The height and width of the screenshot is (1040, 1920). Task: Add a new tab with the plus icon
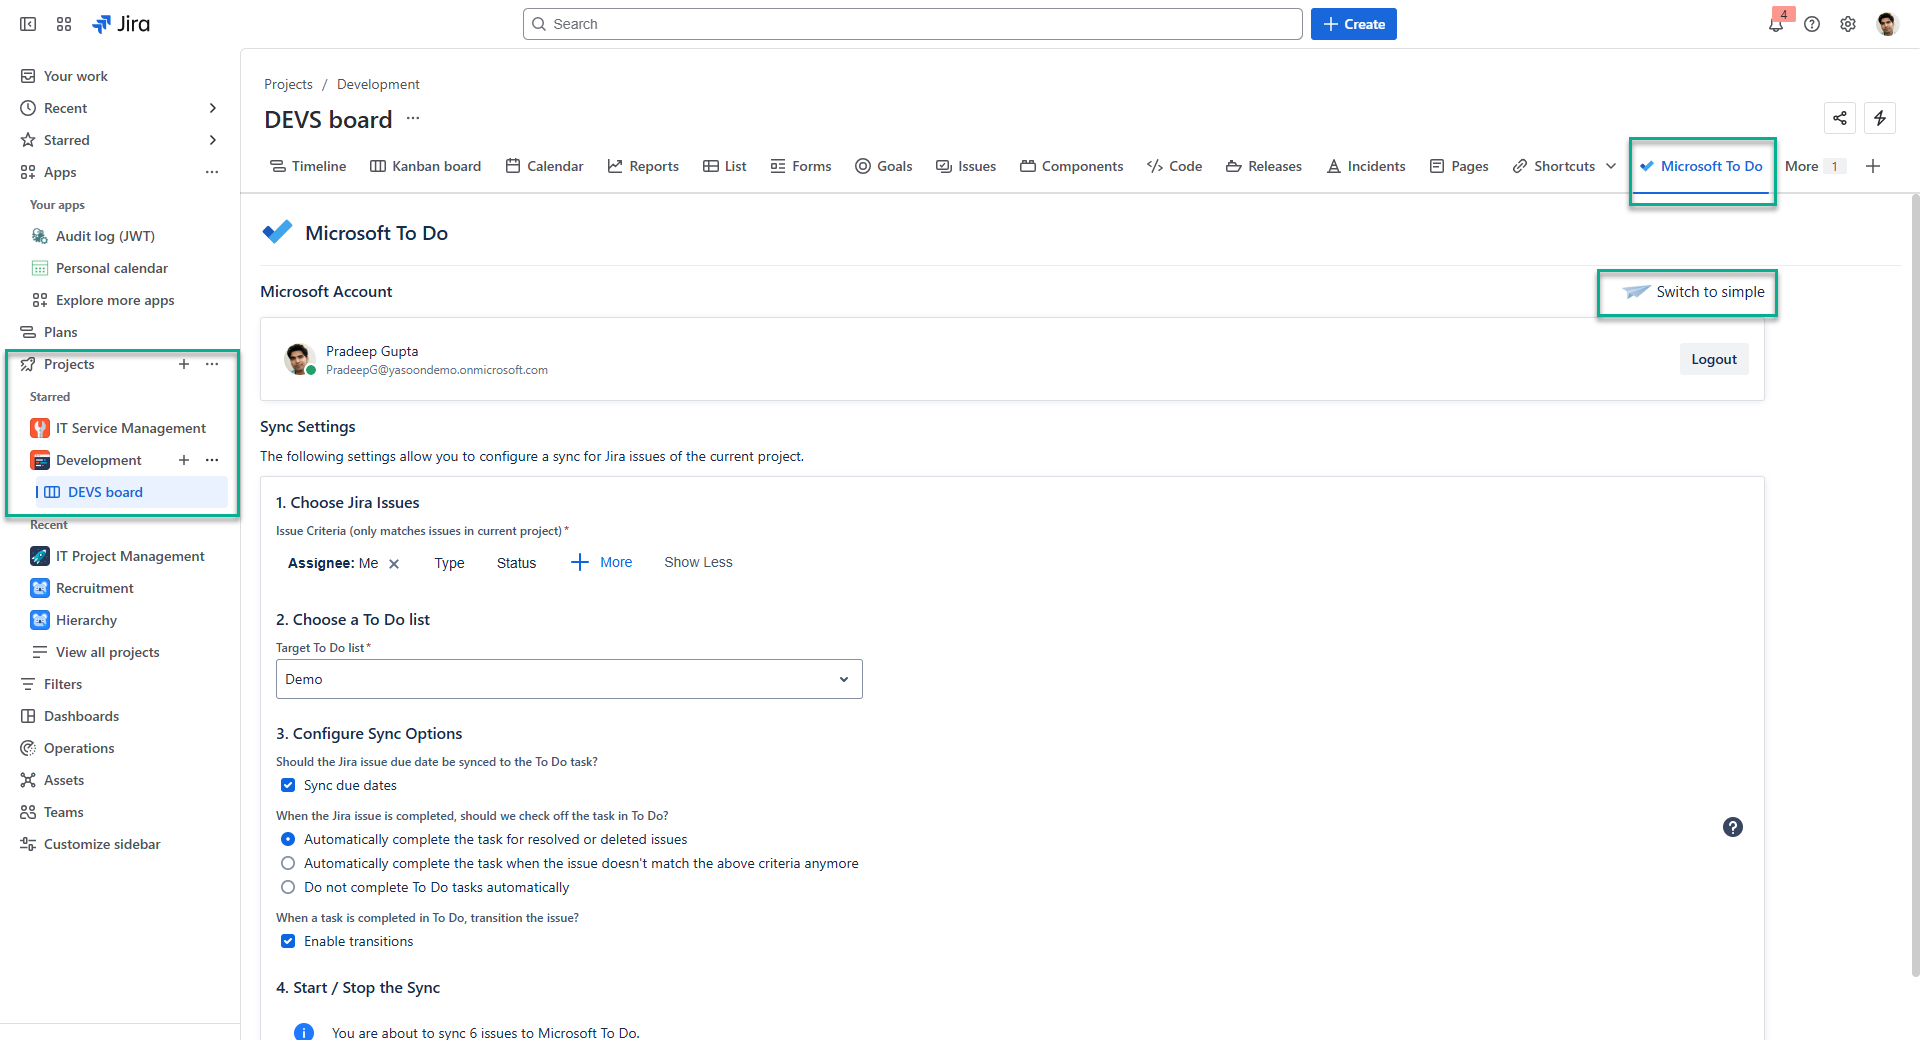coord(1873,166)
